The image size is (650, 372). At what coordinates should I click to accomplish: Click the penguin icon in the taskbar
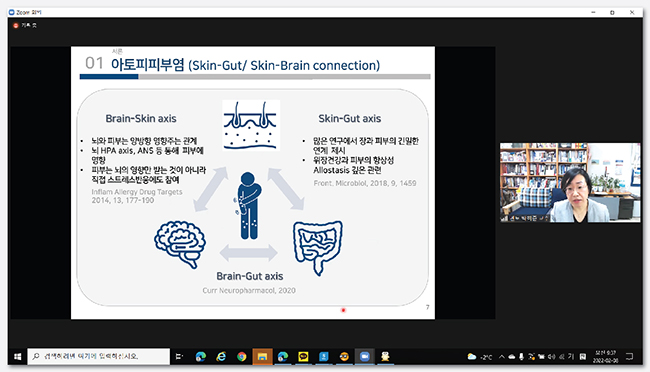(385, 357)
